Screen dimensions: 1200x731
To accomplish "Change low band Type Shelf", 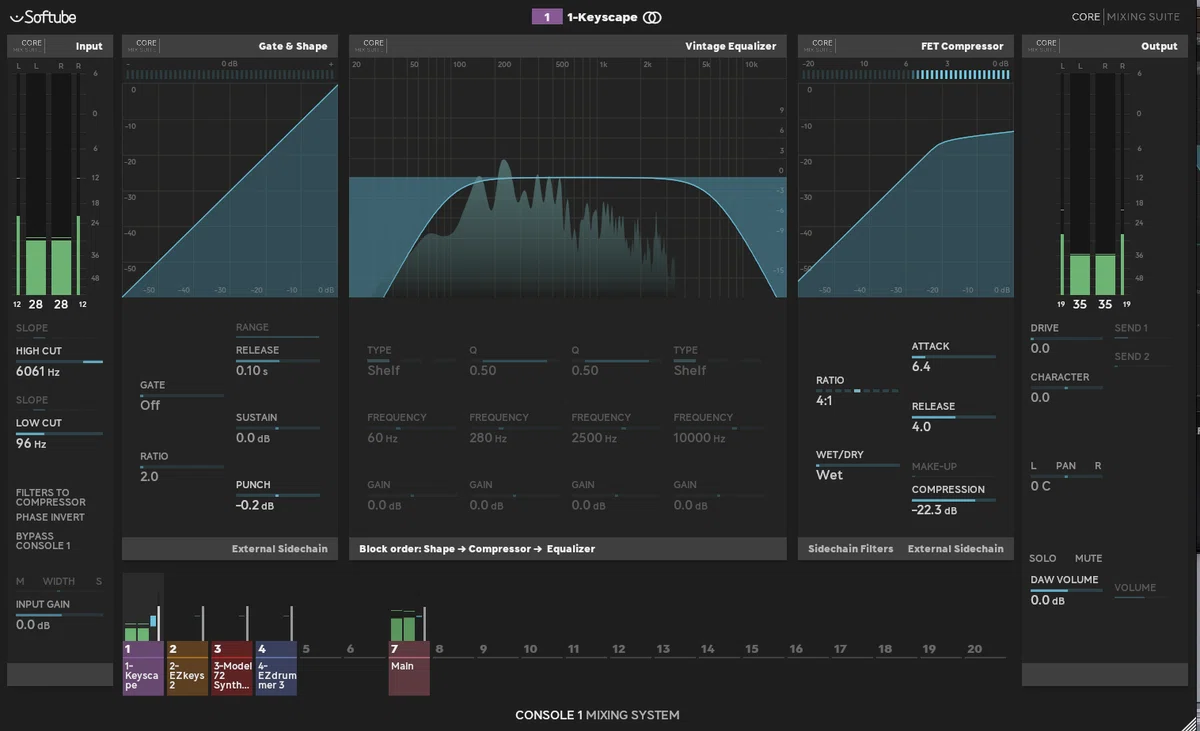I will click(383, 370).
